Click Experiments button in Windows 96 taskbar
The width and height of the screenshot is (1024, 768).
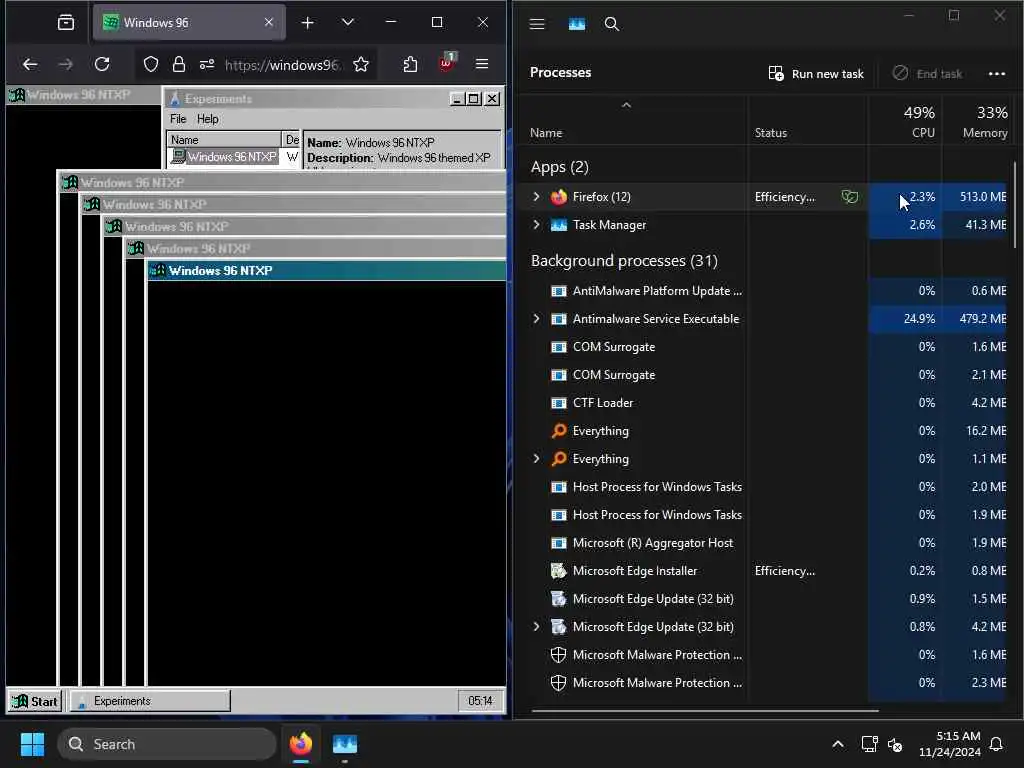(150, 701)
